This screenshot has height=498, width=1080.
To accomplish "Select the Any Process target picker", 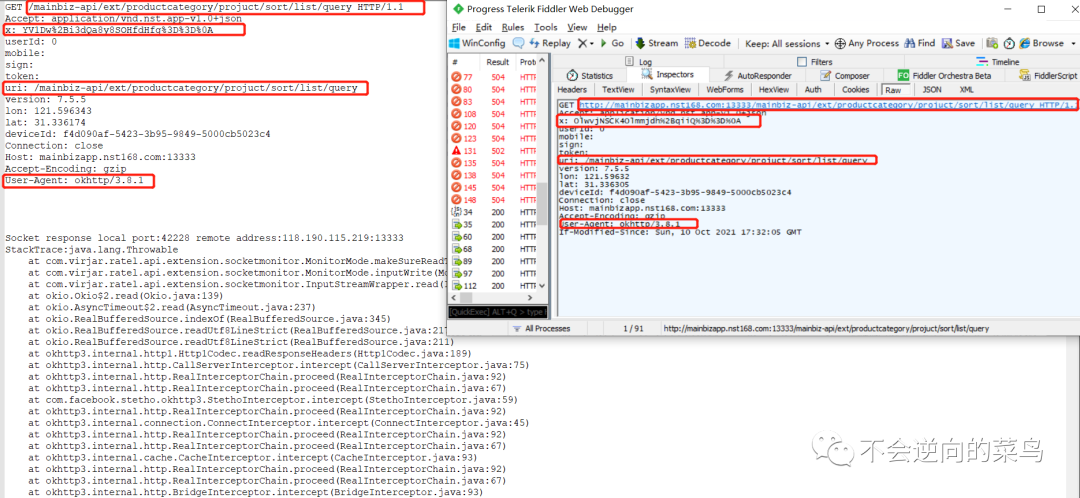I will tap(866, 43).
